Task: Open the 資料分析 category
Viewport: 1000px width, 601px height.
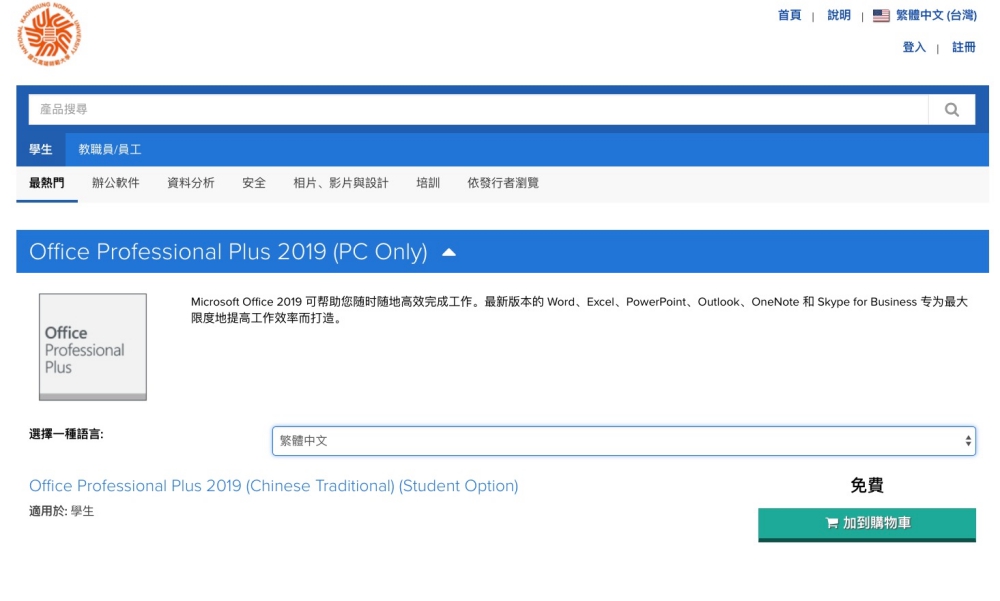Action: pyautogui.click(x=191, y=183)
